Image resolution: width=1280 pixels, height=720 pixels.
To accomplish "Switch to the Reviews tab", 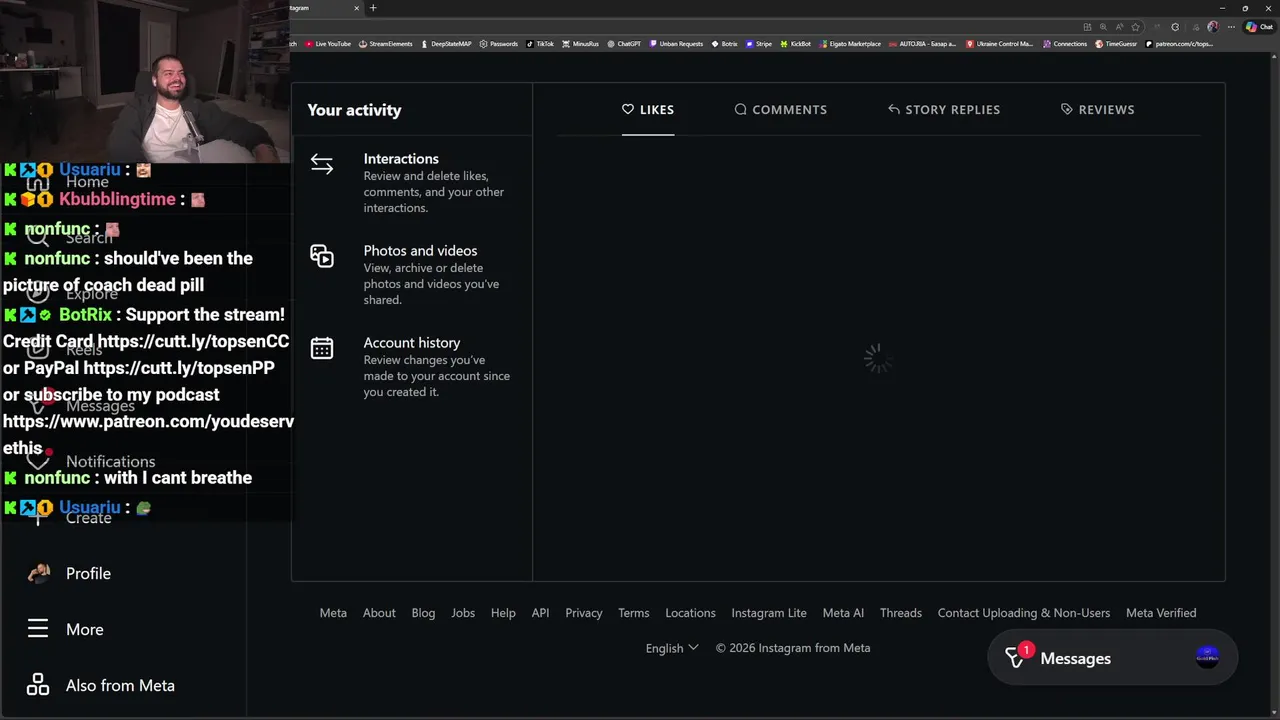I will click(1097, 109).
